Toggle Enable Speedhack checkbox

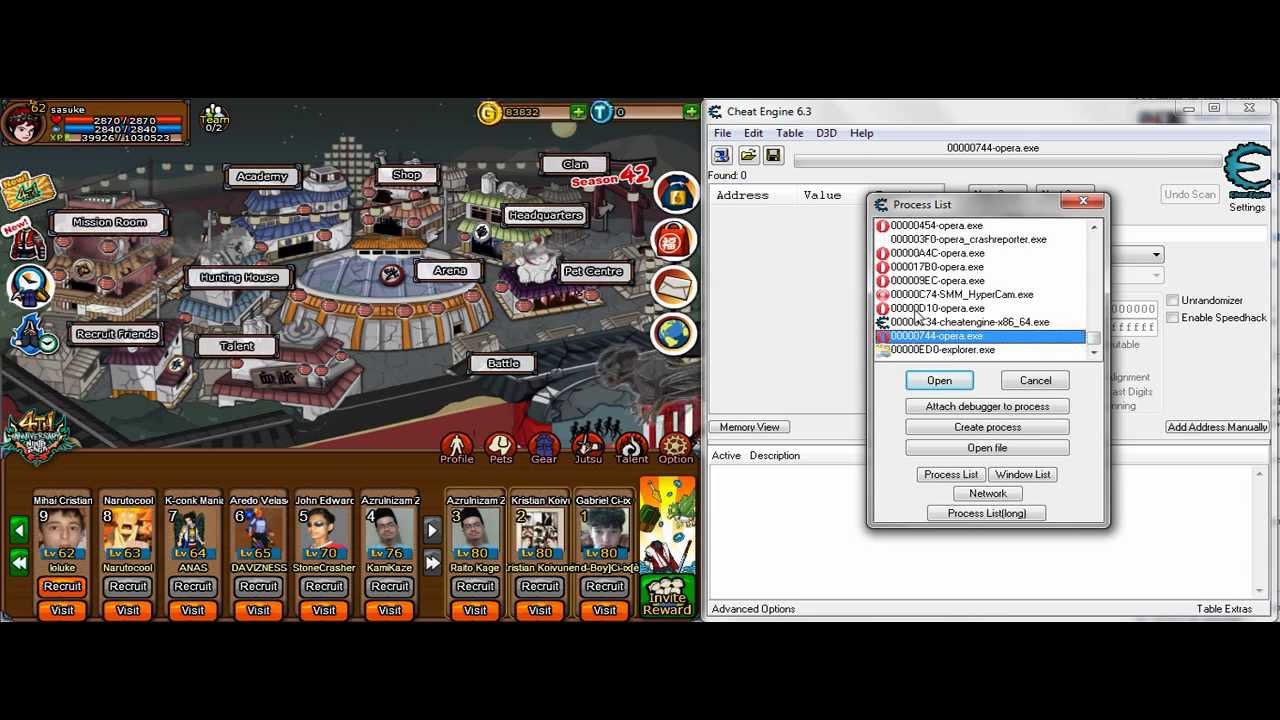[1173, 318]
